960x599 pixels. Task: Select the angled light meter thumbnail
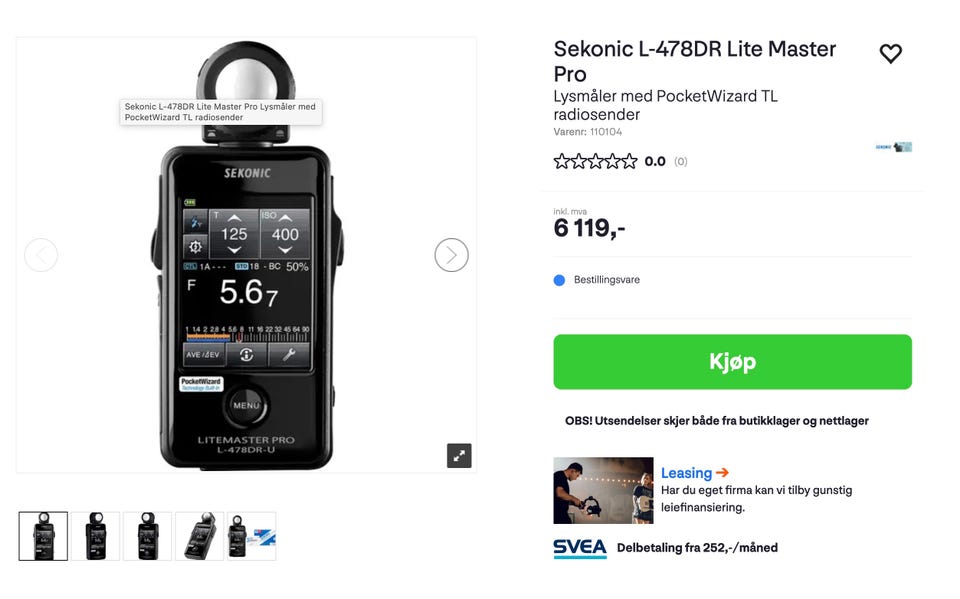coord(200,536)
